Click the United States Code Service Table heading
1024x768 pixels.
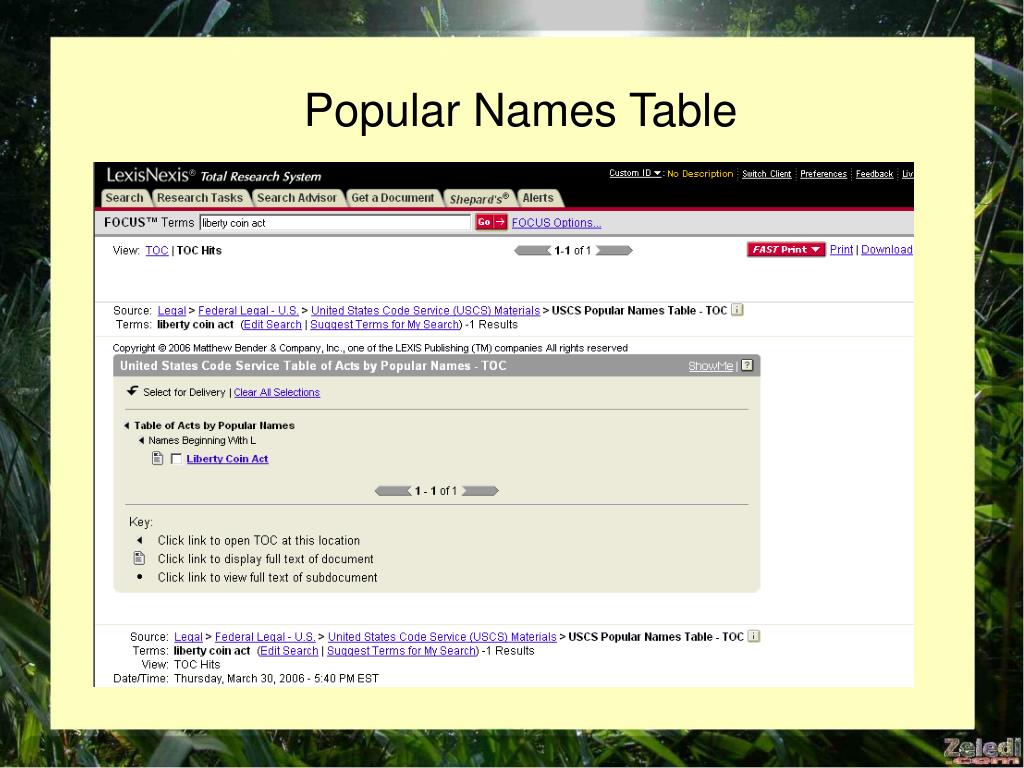(x=313, y=366)
